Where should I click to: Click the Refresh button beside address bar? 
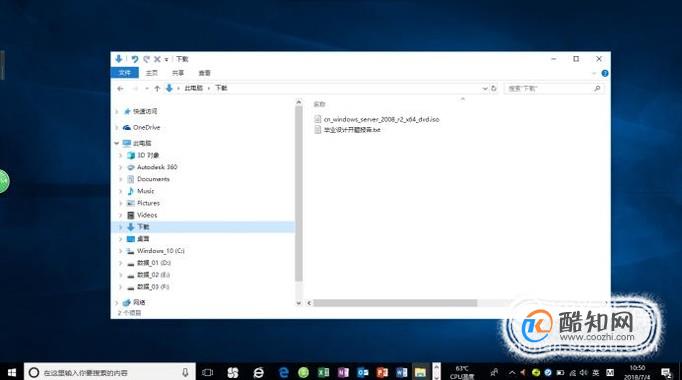click(x=494, y=88)
